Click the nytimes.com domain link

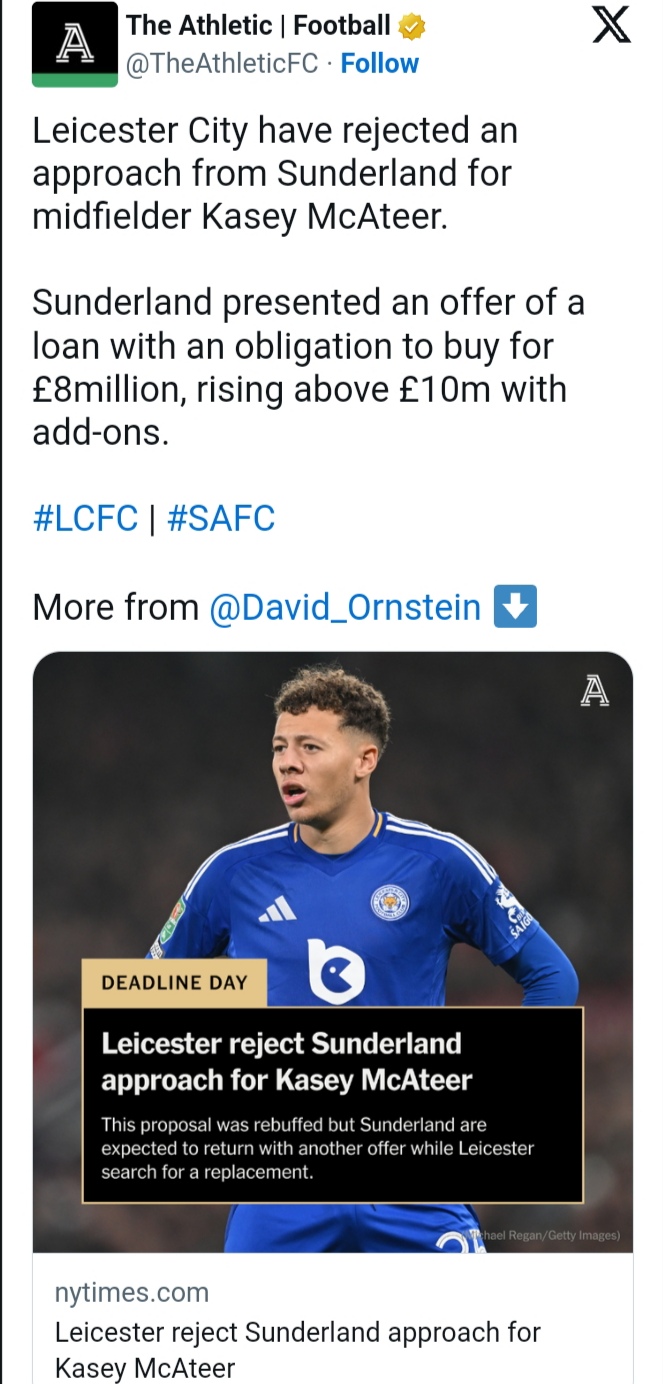click(x=131, y=1292)
